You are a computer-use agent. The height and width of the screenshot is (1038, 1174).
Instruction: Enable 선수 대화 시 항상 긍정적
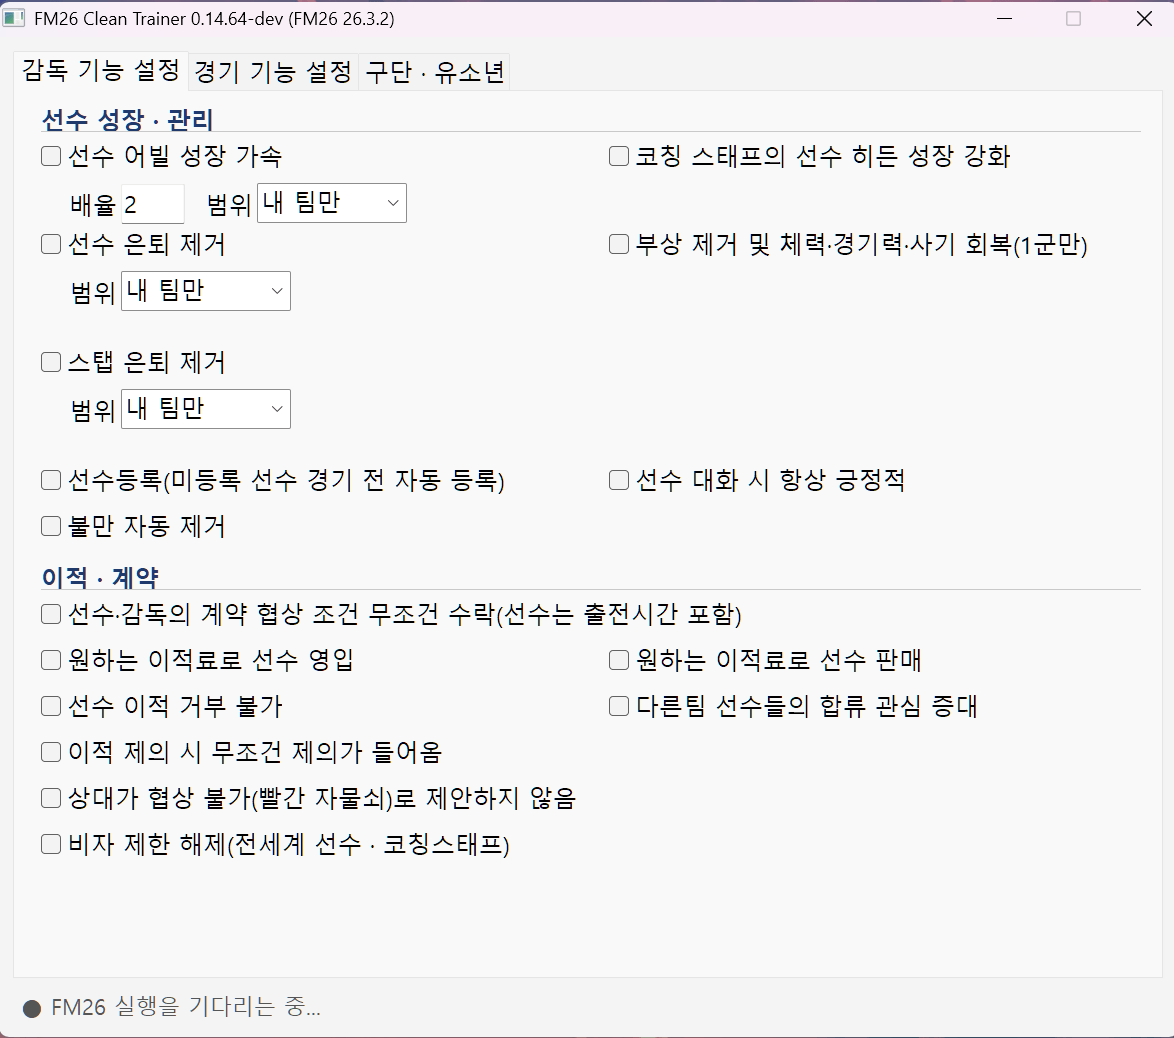coord(618,480)
